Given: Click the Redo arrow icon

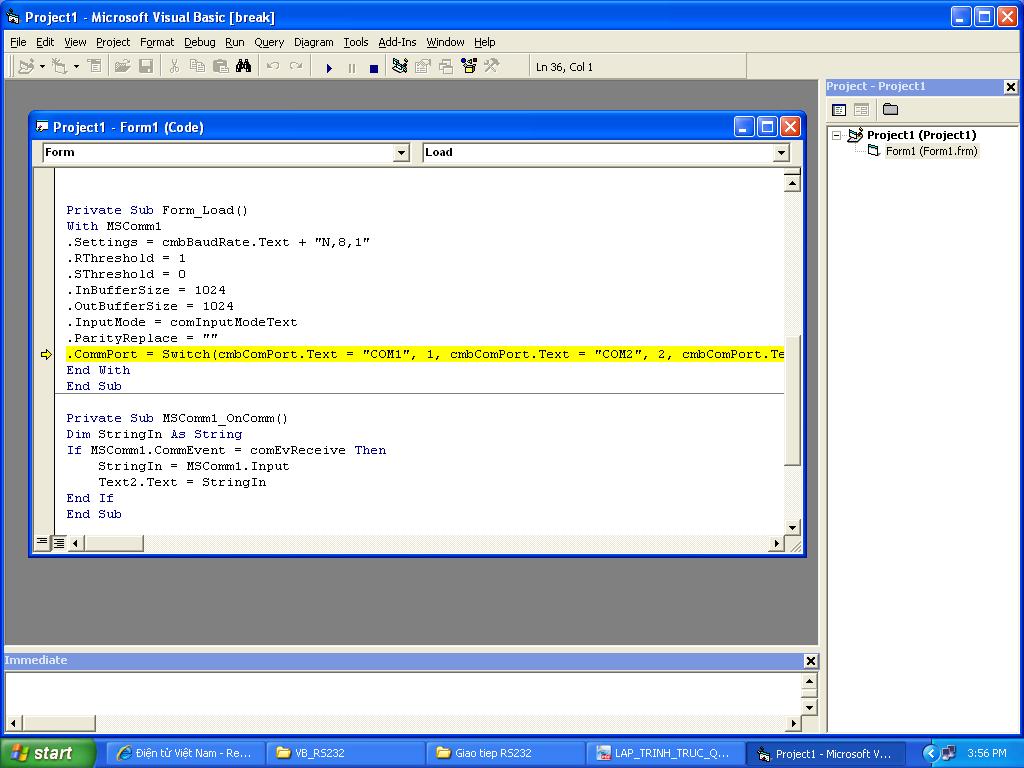Looking at the screenshot, I should click(296, 66).
